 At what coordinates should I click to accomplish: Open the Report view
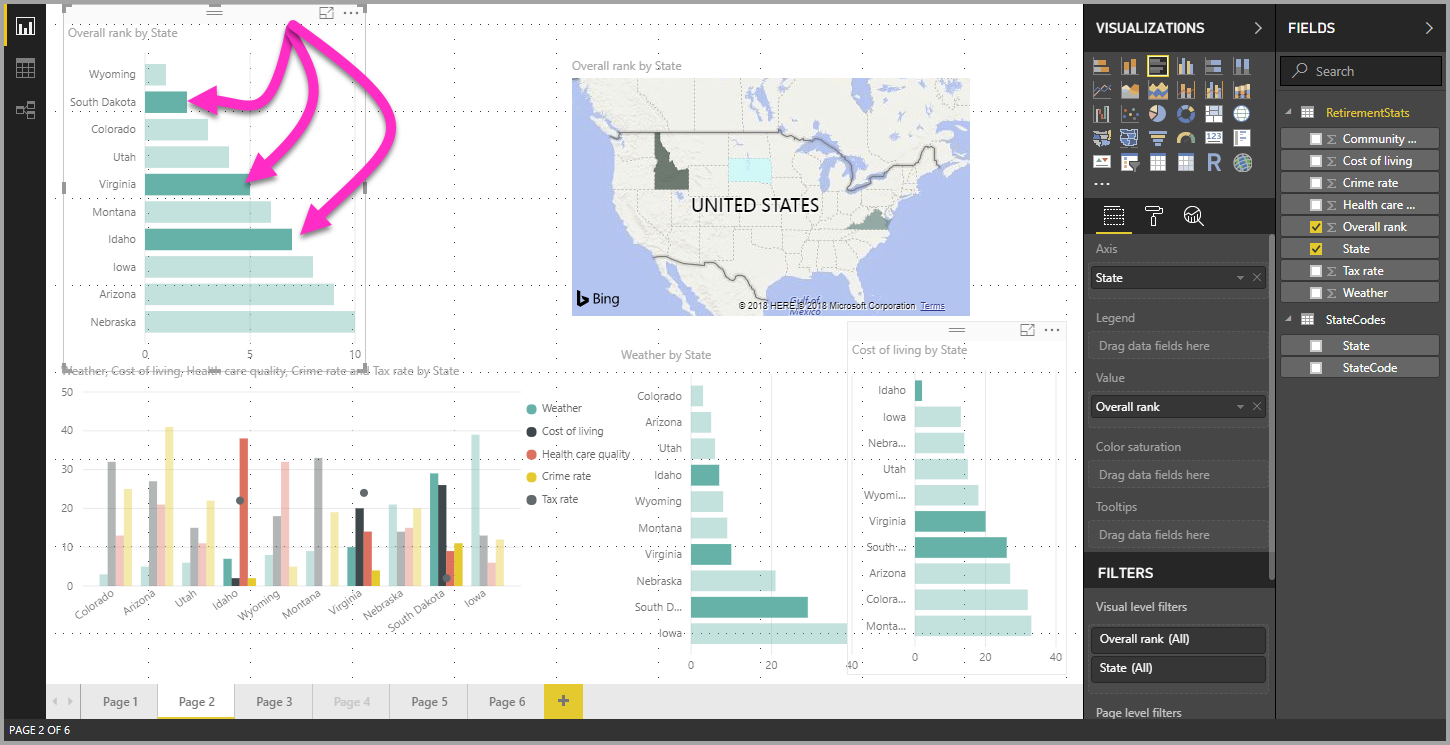(x=25, y=27)
